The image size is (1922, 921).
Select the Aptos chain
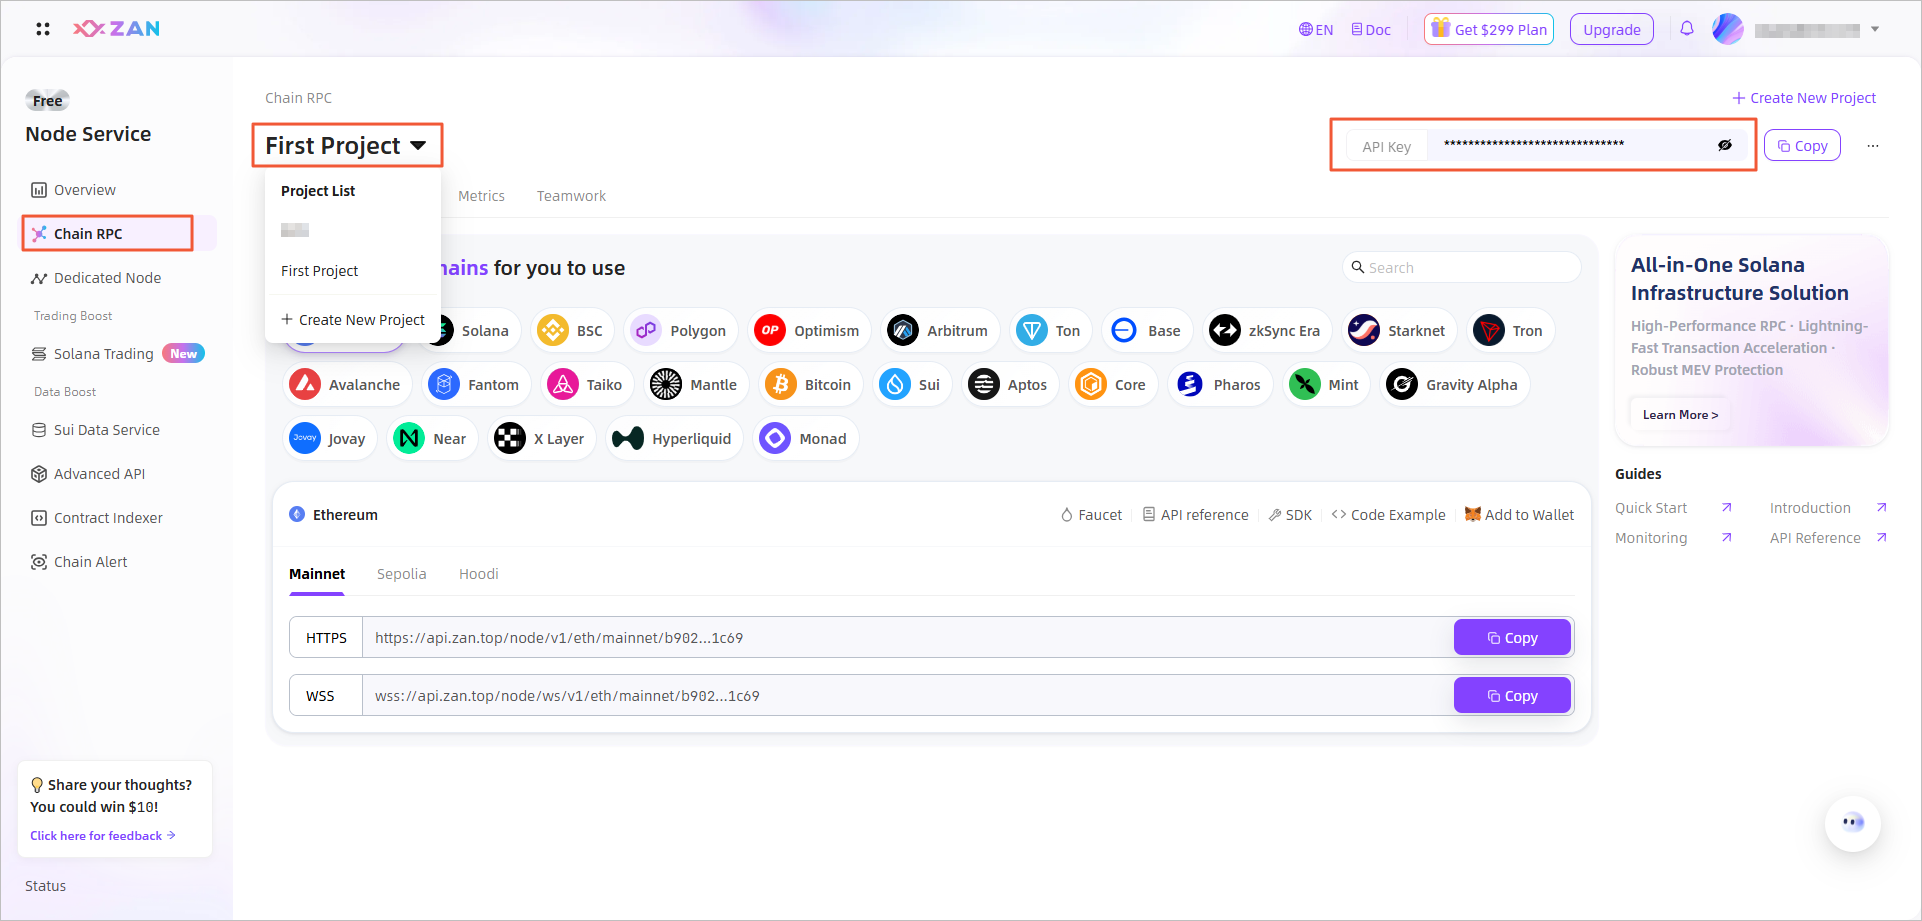click(x=1010, y=385)
